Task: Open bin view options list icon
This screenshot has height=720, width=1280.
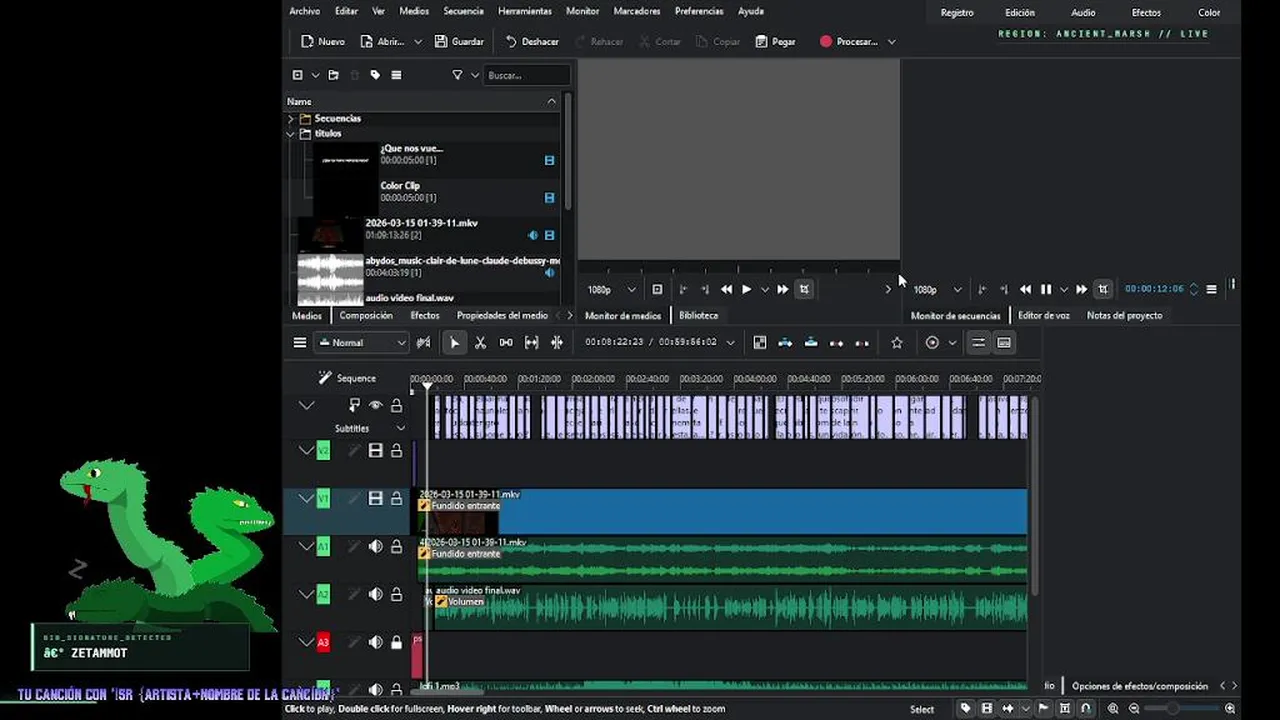Action: coord(396,75)
